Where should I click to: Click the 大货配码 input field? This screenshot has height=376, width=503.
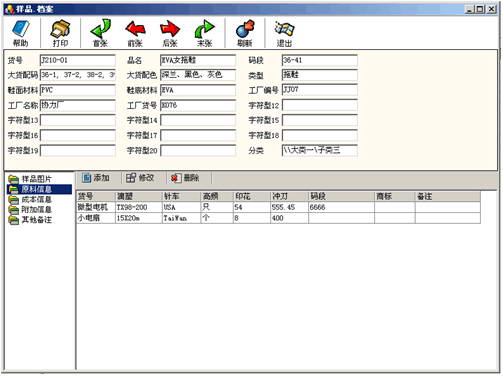click(x=78, y=75)
